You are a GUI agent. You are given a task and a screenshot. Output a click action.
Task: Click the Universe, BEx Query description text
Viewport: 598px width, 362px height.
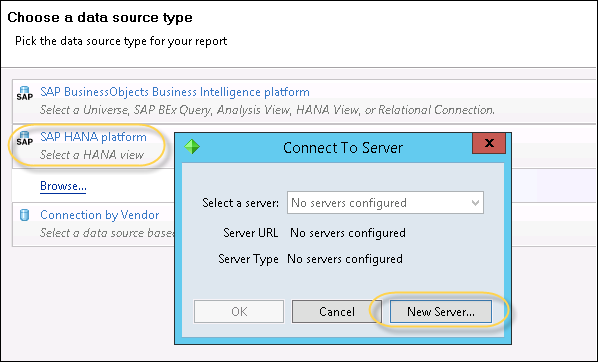[267, 110]
